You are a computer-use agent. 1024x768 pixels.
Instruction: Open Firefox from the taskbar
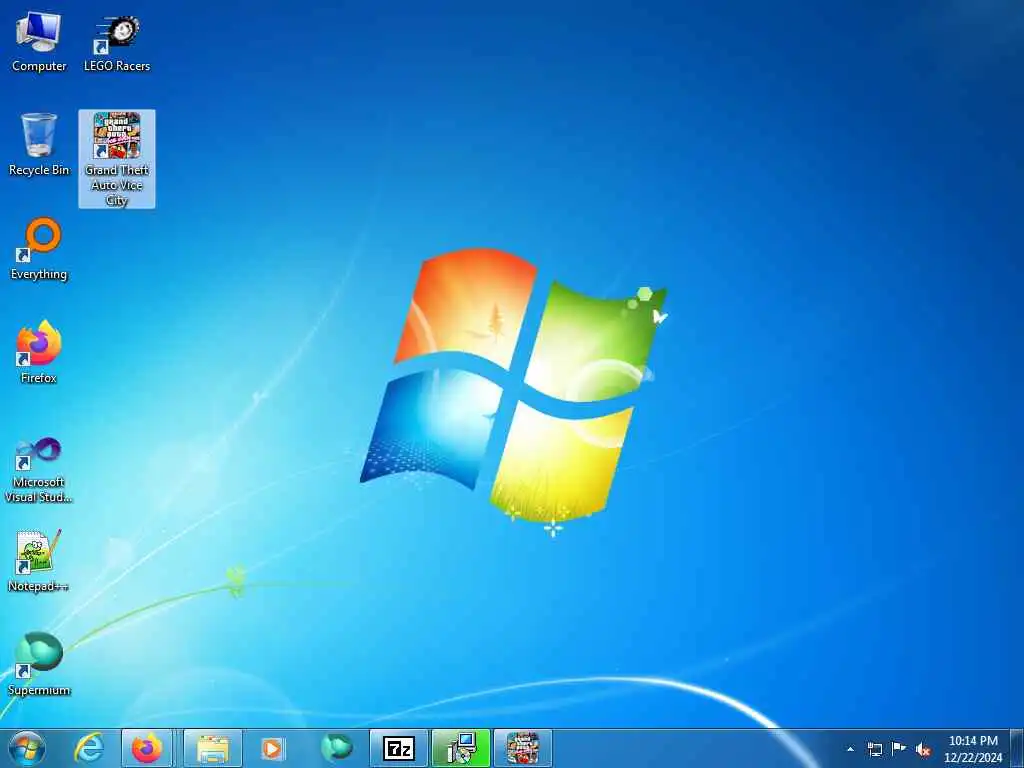point(147,748)
